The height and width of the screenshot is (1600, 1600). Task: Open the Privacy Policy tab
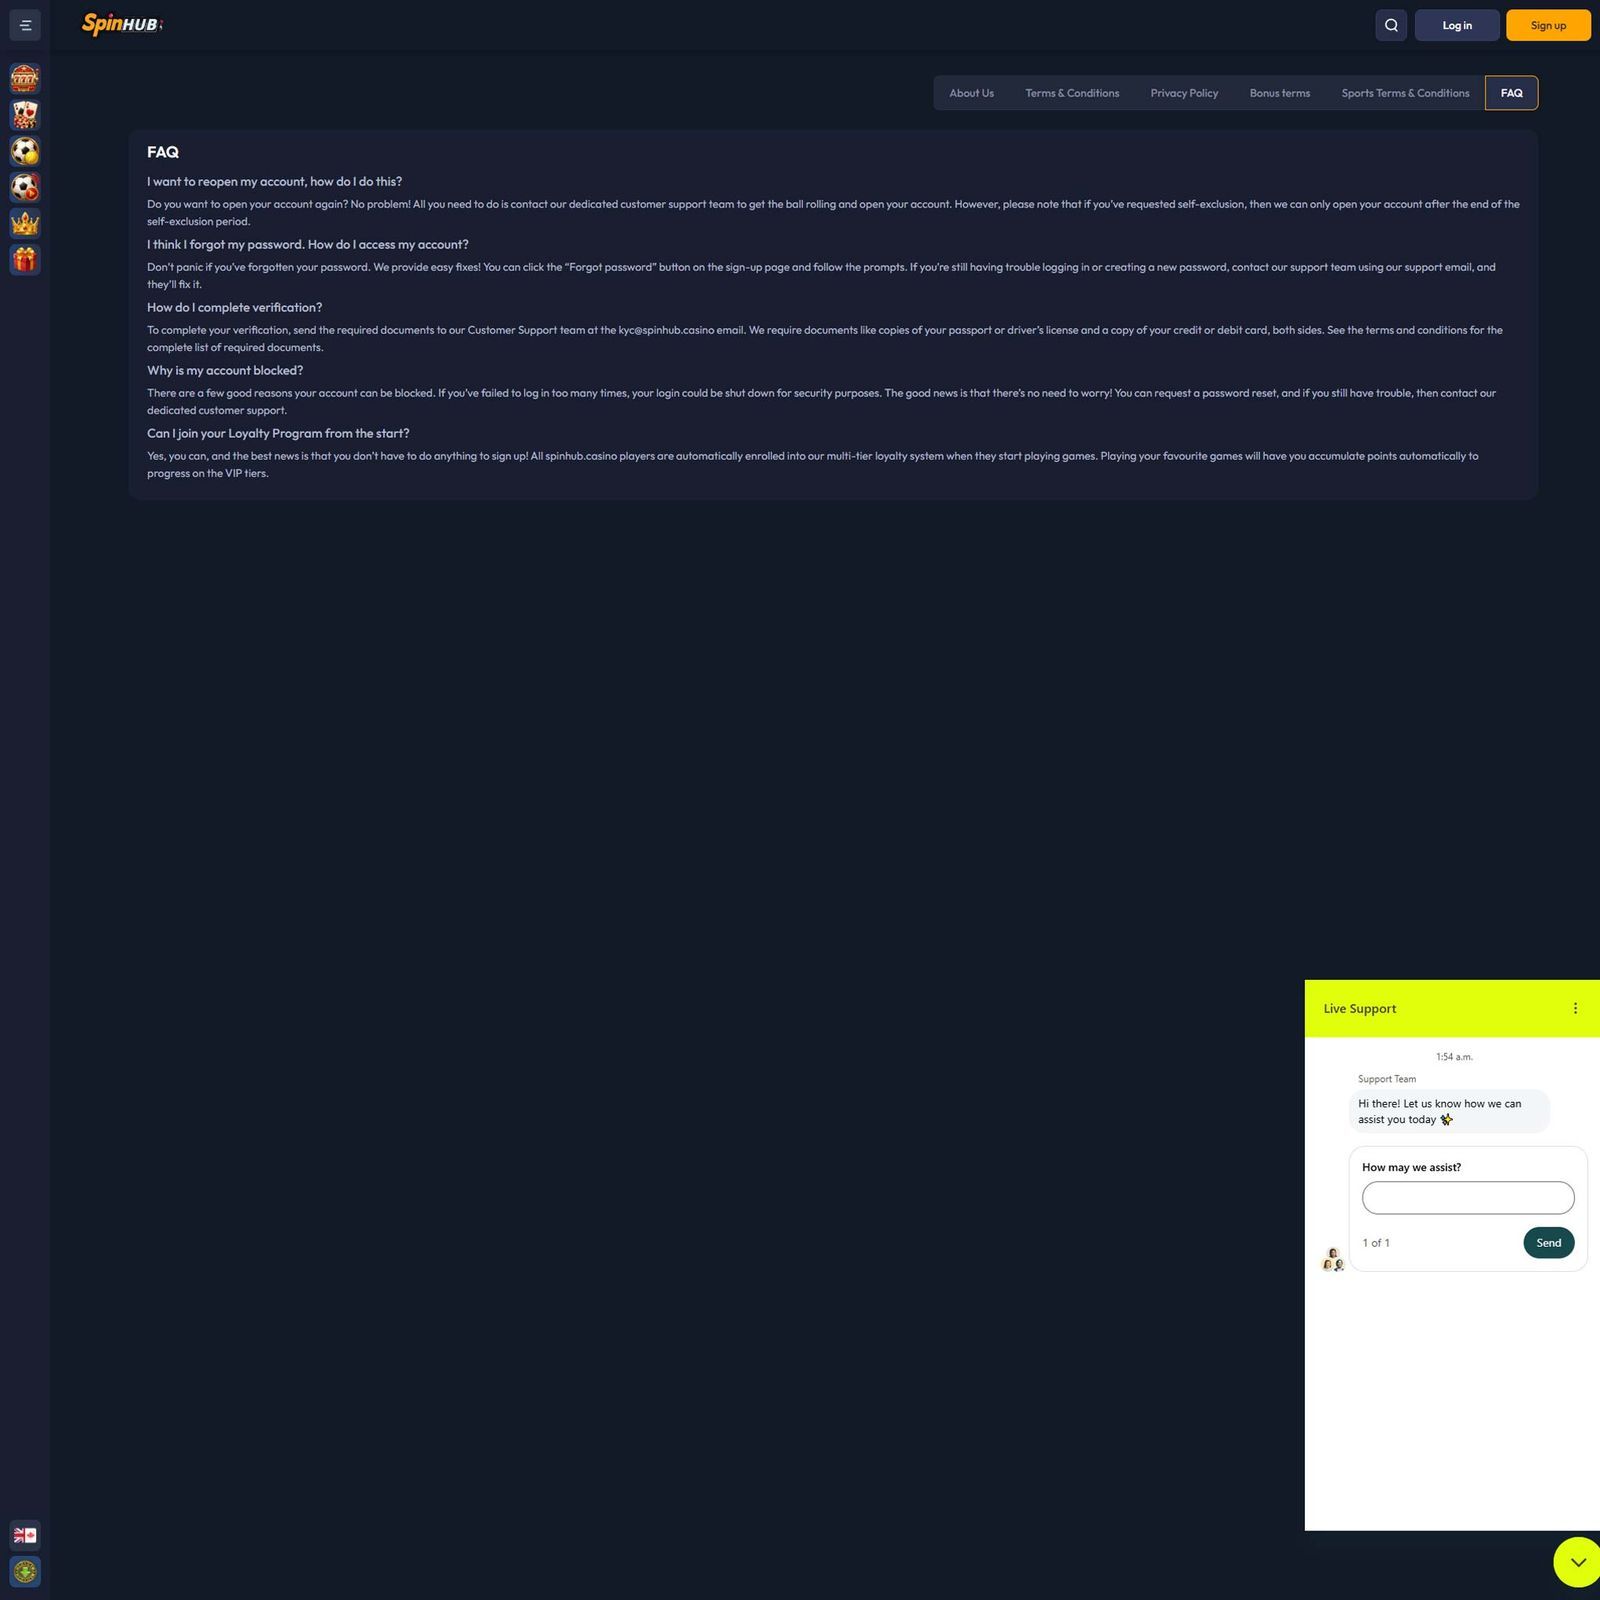pos(1184,93)
